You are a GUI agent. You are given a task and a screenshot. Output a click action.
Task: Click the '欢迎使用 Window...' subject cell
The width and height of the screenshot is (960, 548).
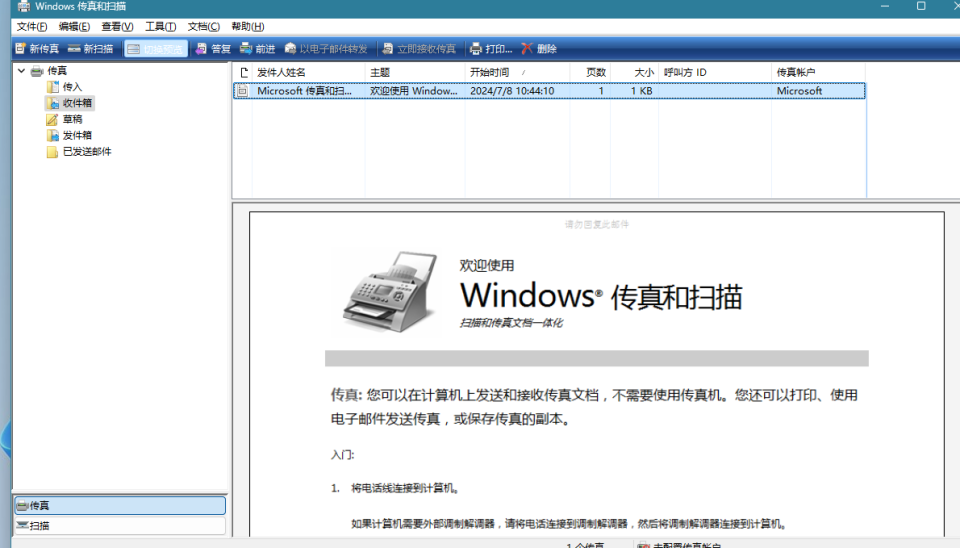pyautogui.click(x=413, y=91)
